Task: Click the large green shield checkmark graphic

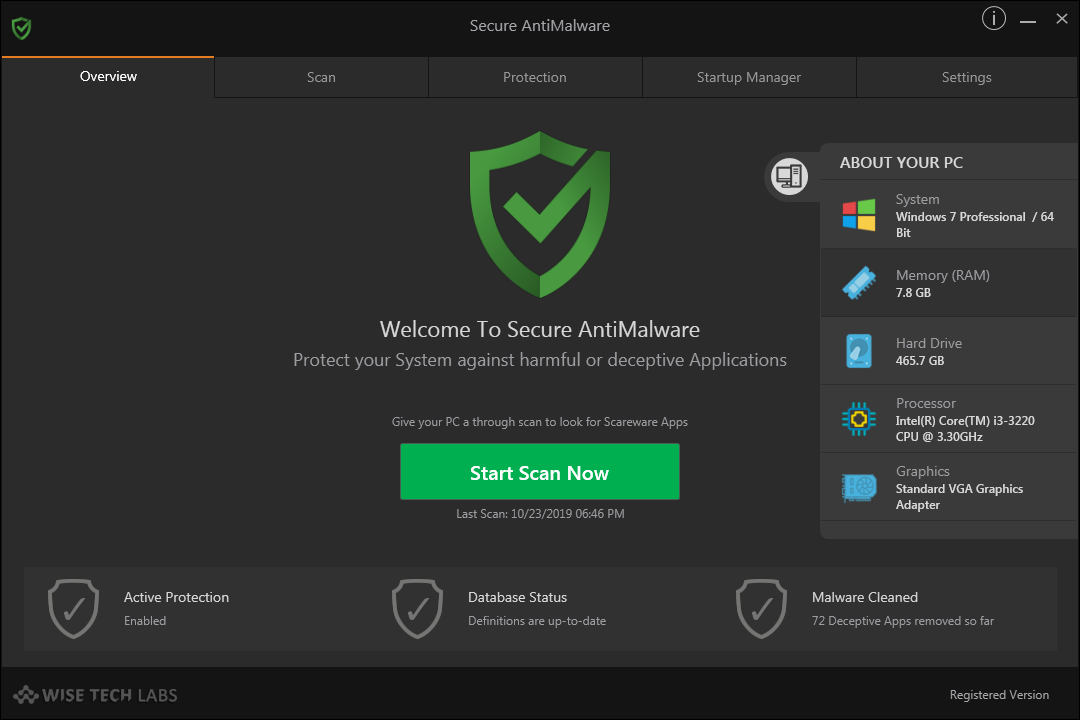Action: tap(540, 214)
